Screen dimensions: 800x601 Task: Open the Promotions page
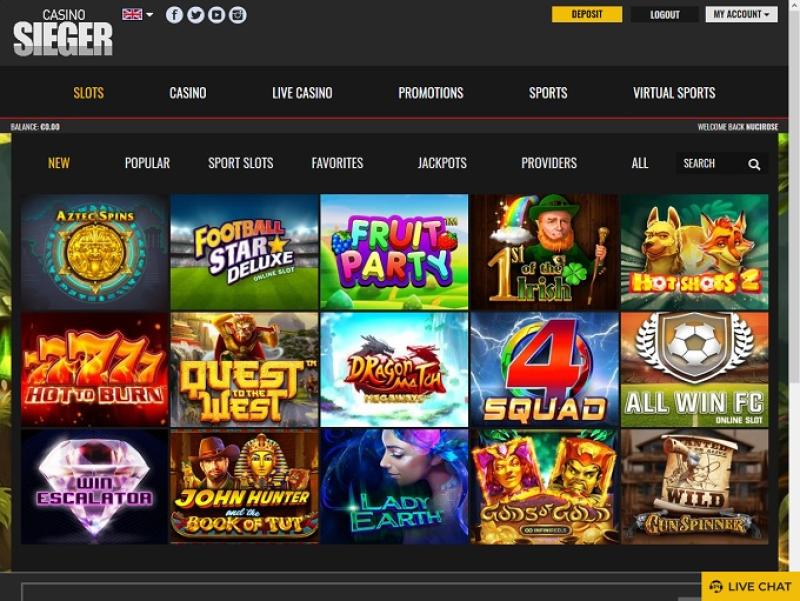[431, 93]
